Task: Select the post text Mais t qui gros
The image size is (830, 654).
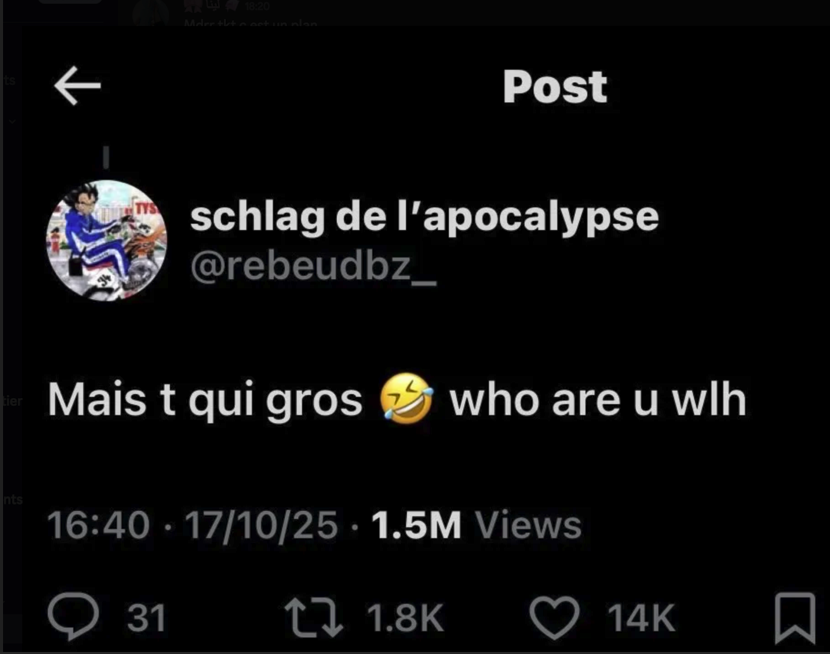Action: pyautogui.click(x=205, y=400)
